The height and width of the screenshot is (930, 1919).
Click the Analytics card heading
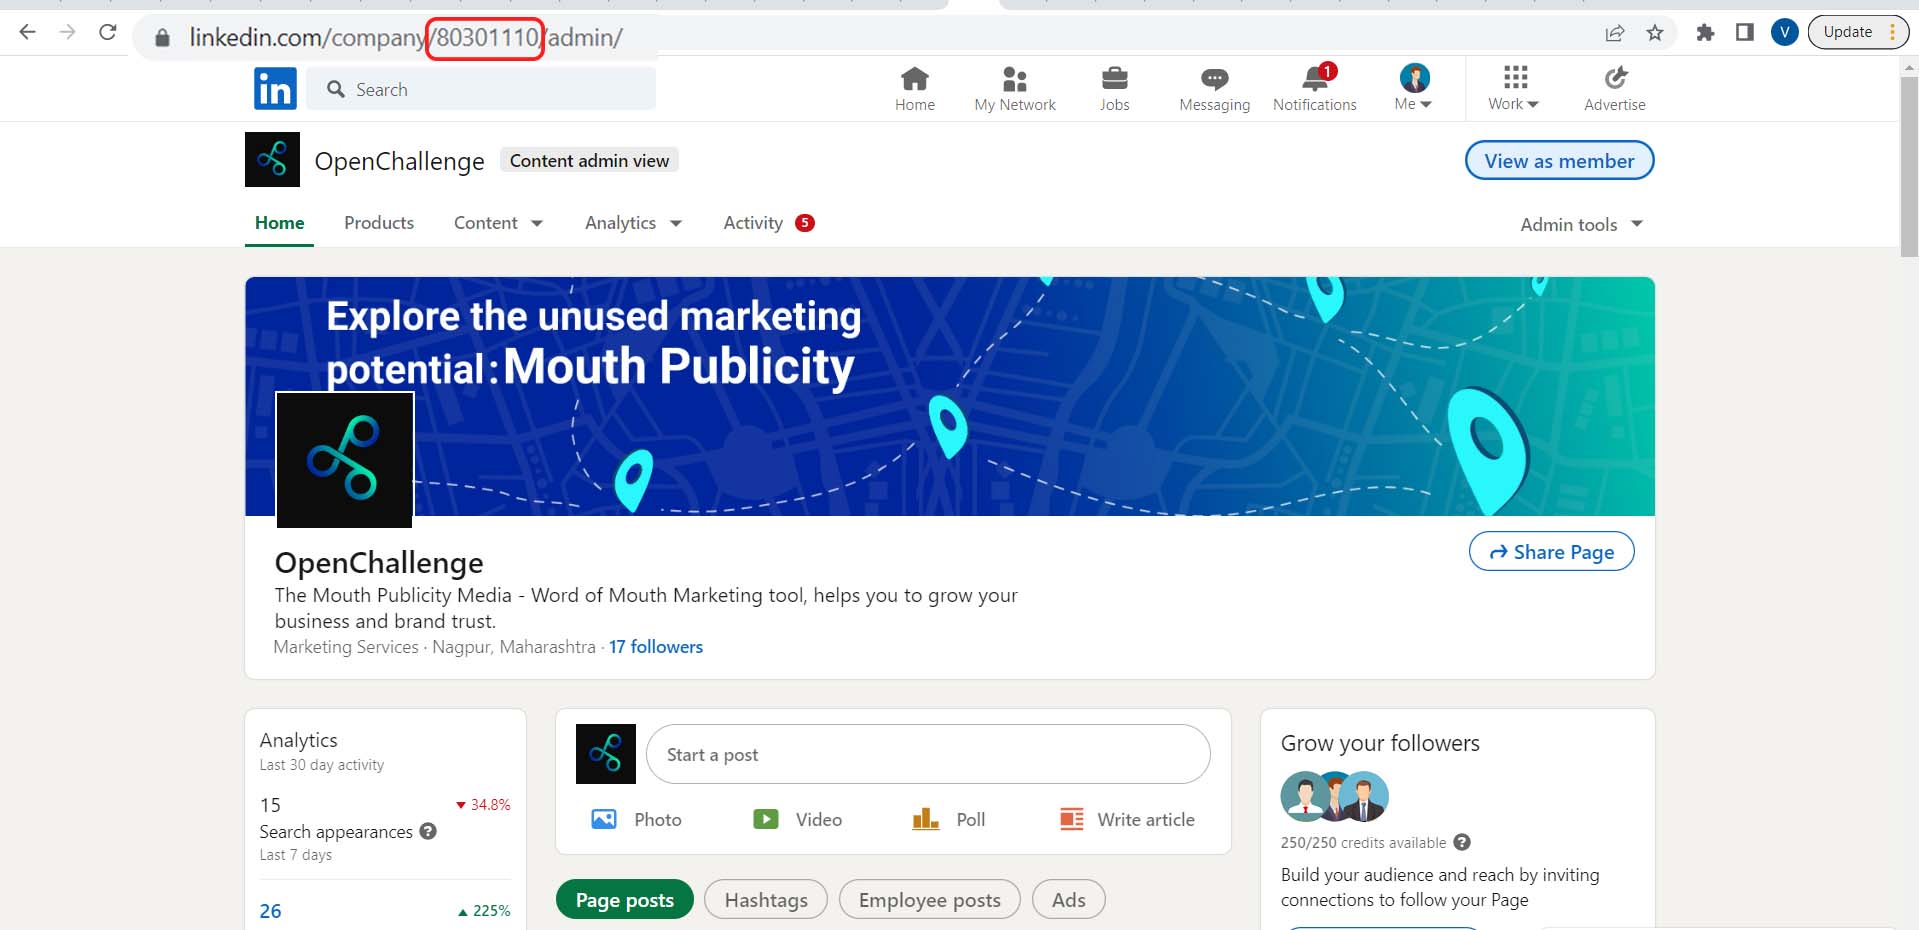pos(298,740)
